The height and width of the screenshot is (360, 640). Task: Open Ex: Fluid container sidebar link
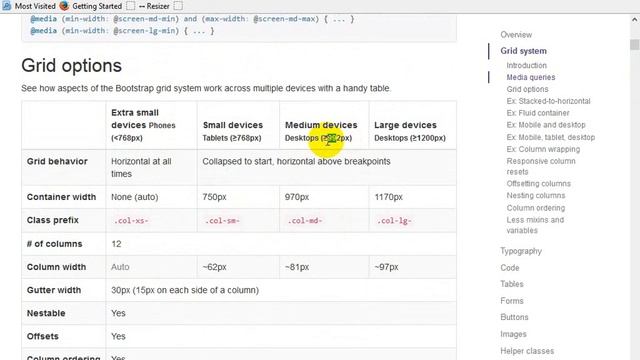538,113
